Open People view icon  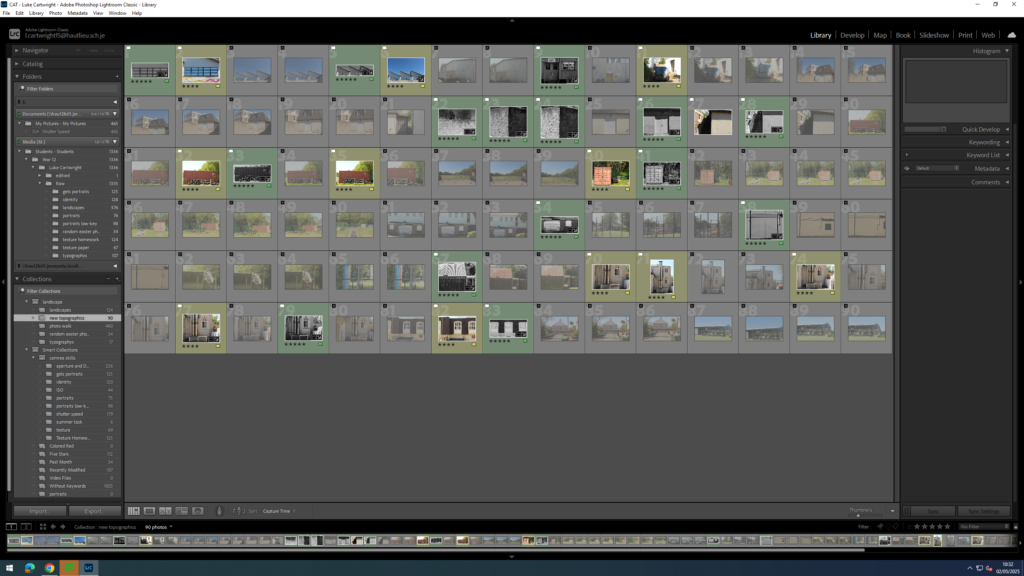point(198,511)
